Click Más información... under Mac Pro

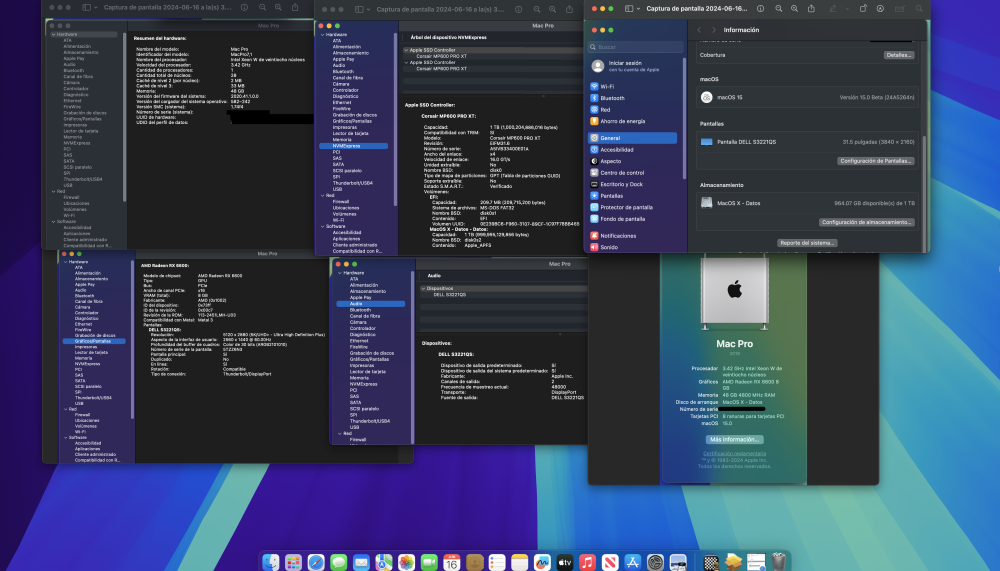tap(735, 440)
